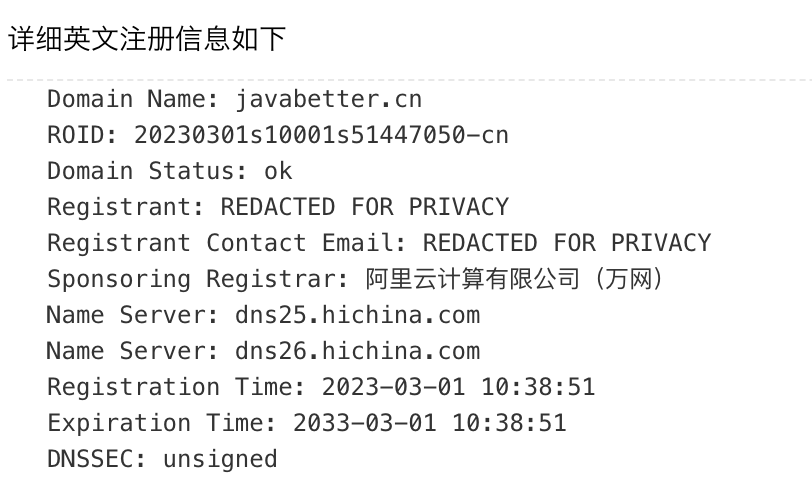This screenshot has height=498, width=812.
Task: Click the redacted contact email value
Action: tap(567, 243)
